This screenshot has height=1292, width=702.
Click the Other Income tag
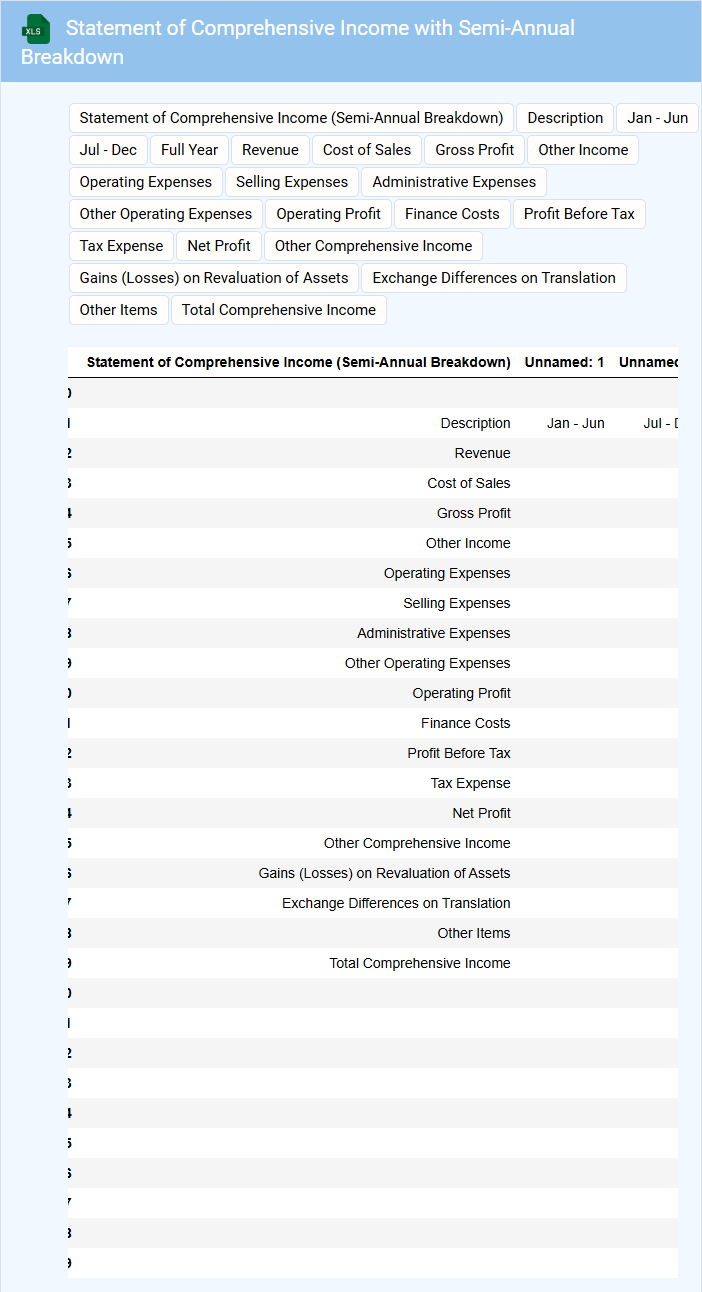pos(583,150)
